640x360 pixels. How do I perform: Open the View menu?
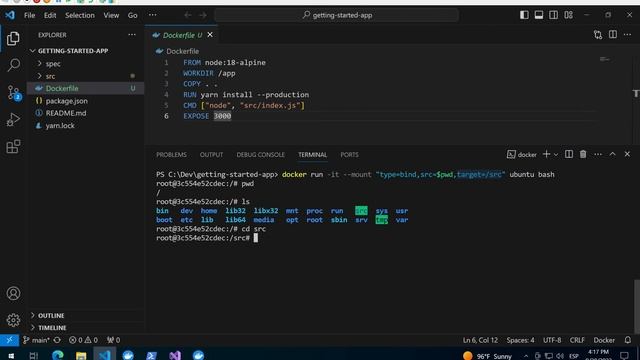(111, 15)
